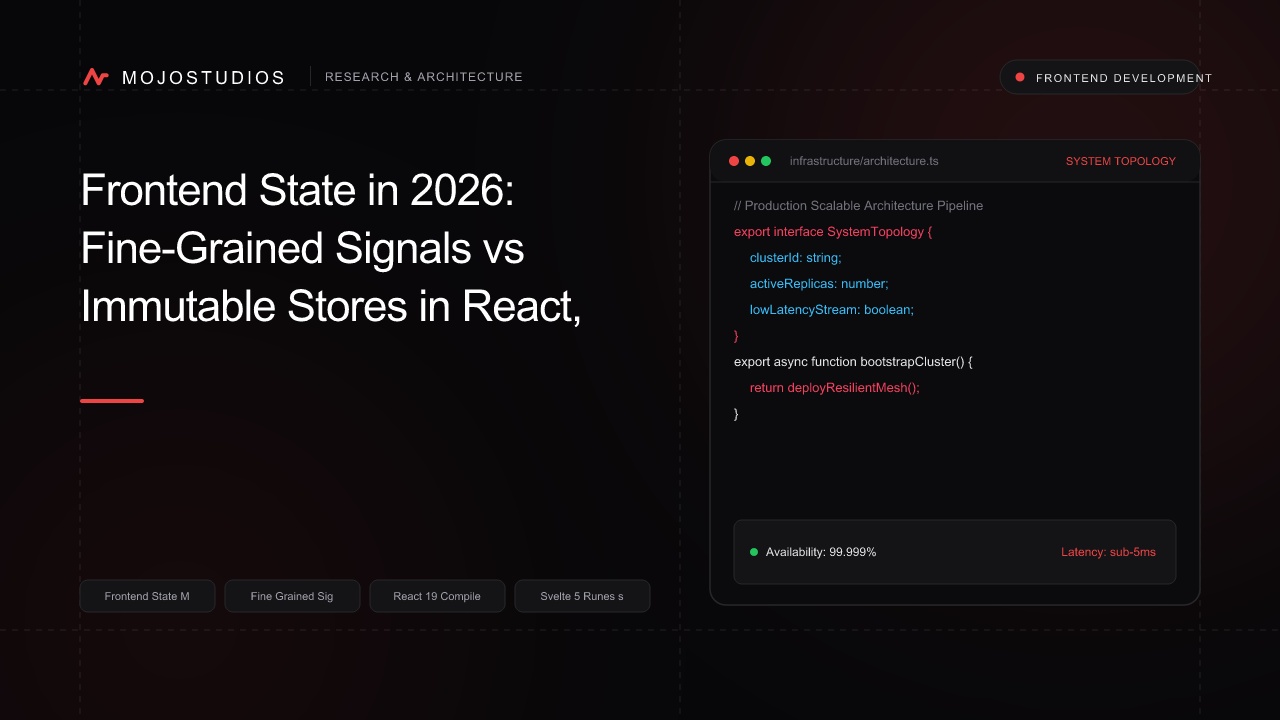
Task: Select the Svelte 5 Runes s tag
Action: click(x=582, y=596)
